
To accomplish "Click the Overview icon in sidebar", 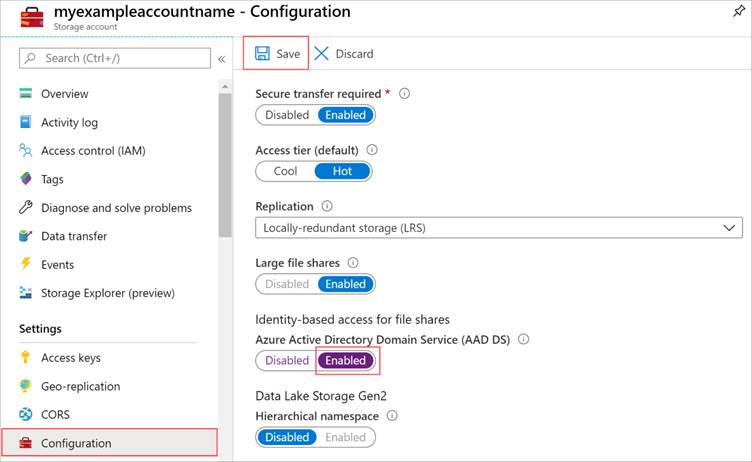I will pyautogui.click(x=25, y=93).
